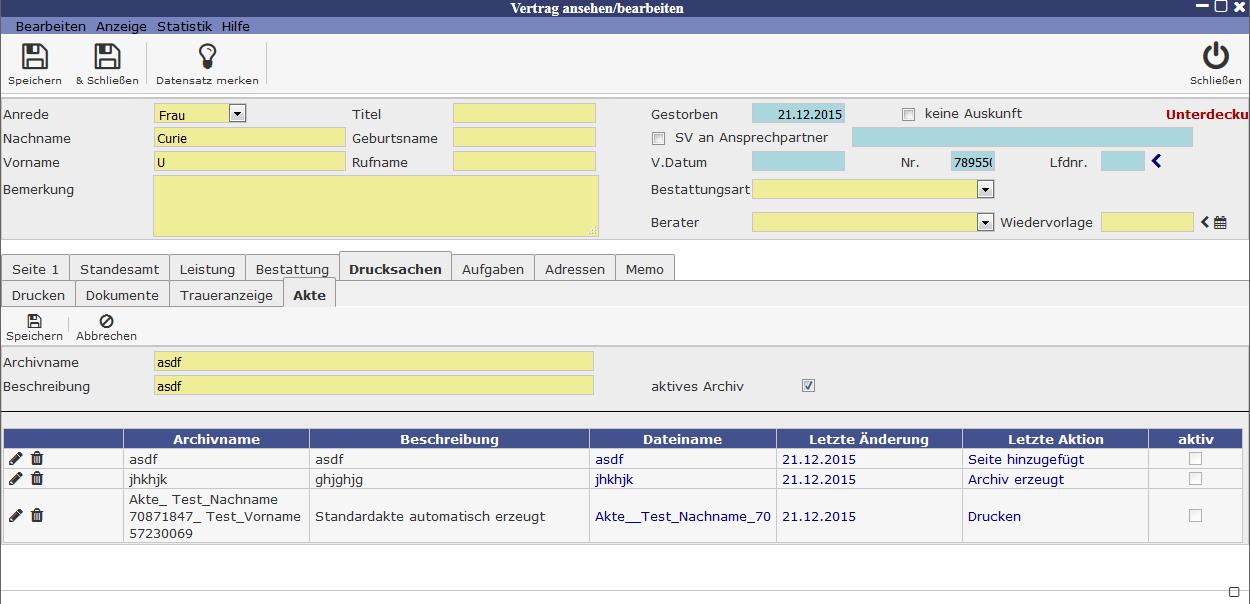Viewport: 1250px width, 604px height.
Task: Open the Berater dropdown list
Action: (985, 222)
